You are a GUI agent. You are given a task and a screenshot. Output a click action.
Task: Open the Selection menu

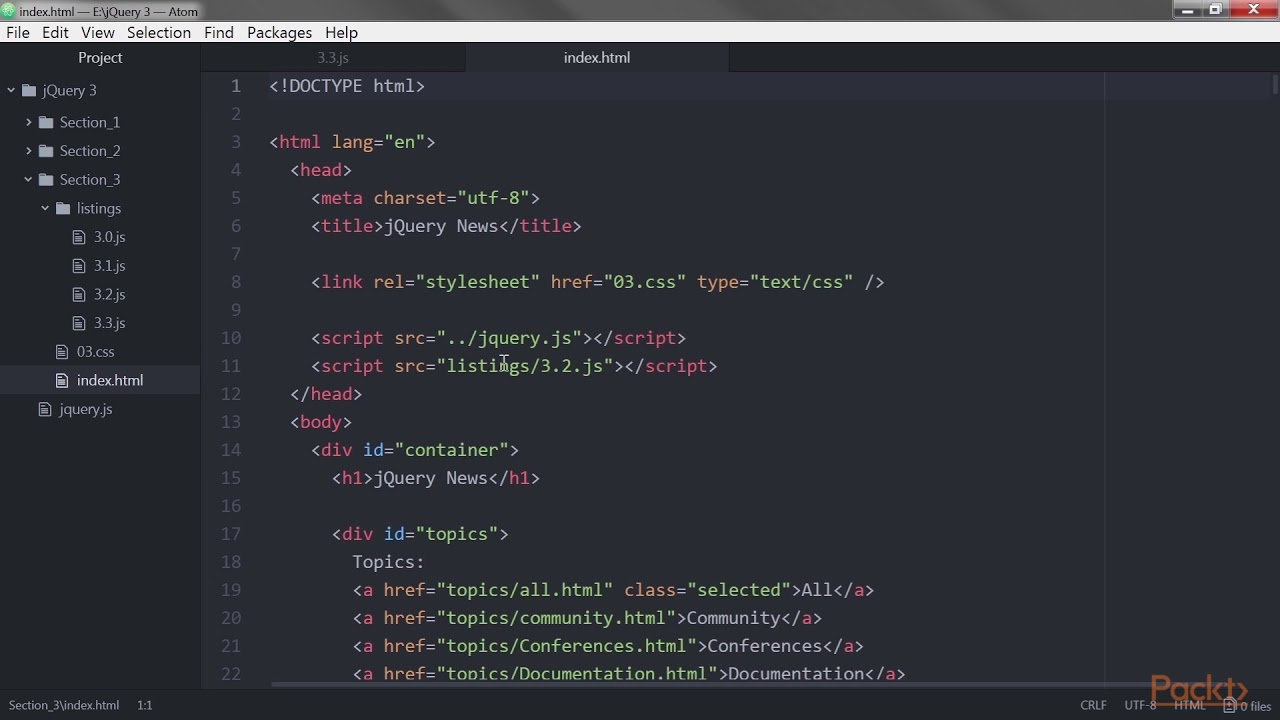(159, 32)
